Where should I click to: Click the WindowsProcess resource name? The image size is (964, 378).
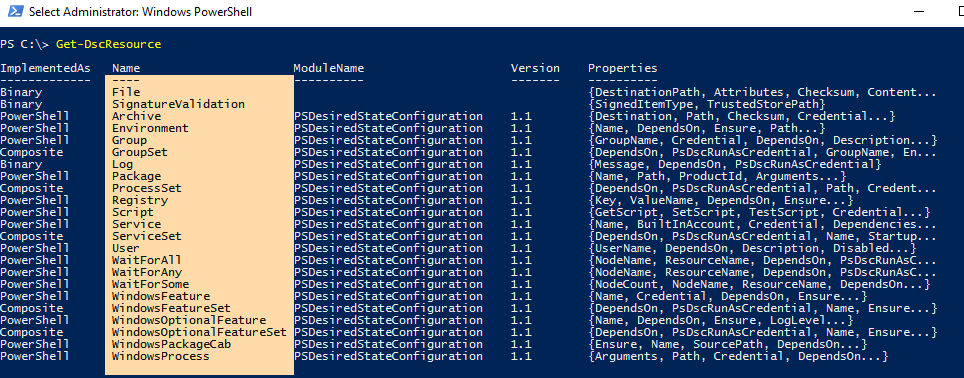pos(160,356)
